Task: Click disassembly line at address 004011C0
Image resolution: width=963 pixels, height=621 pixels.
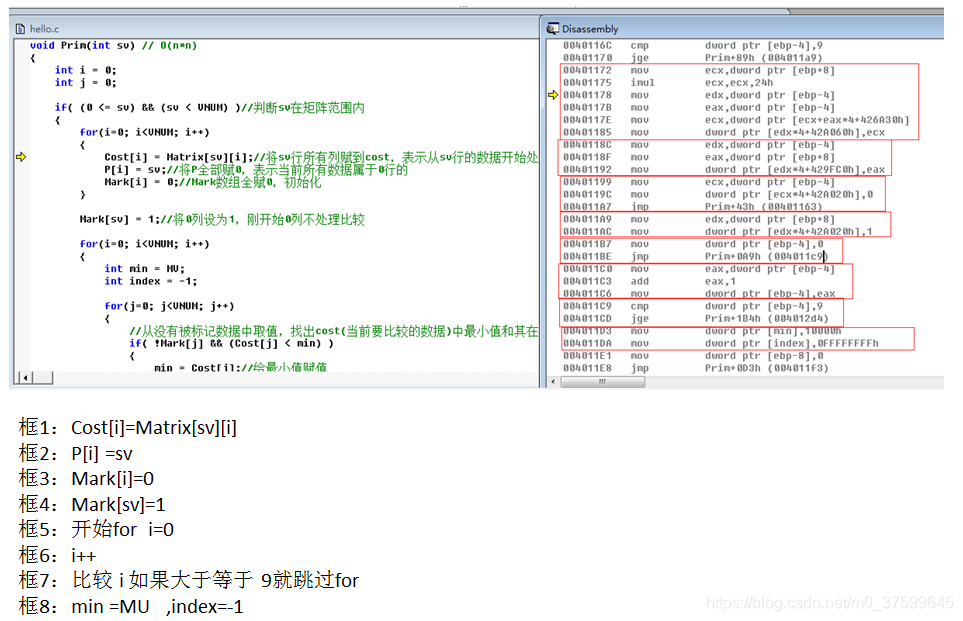Action: pos(699,269)
